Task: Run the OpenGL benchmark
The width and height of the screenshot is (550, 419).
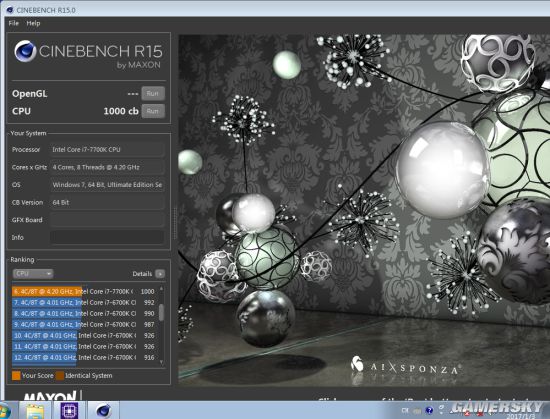Action: coord(153,94)
